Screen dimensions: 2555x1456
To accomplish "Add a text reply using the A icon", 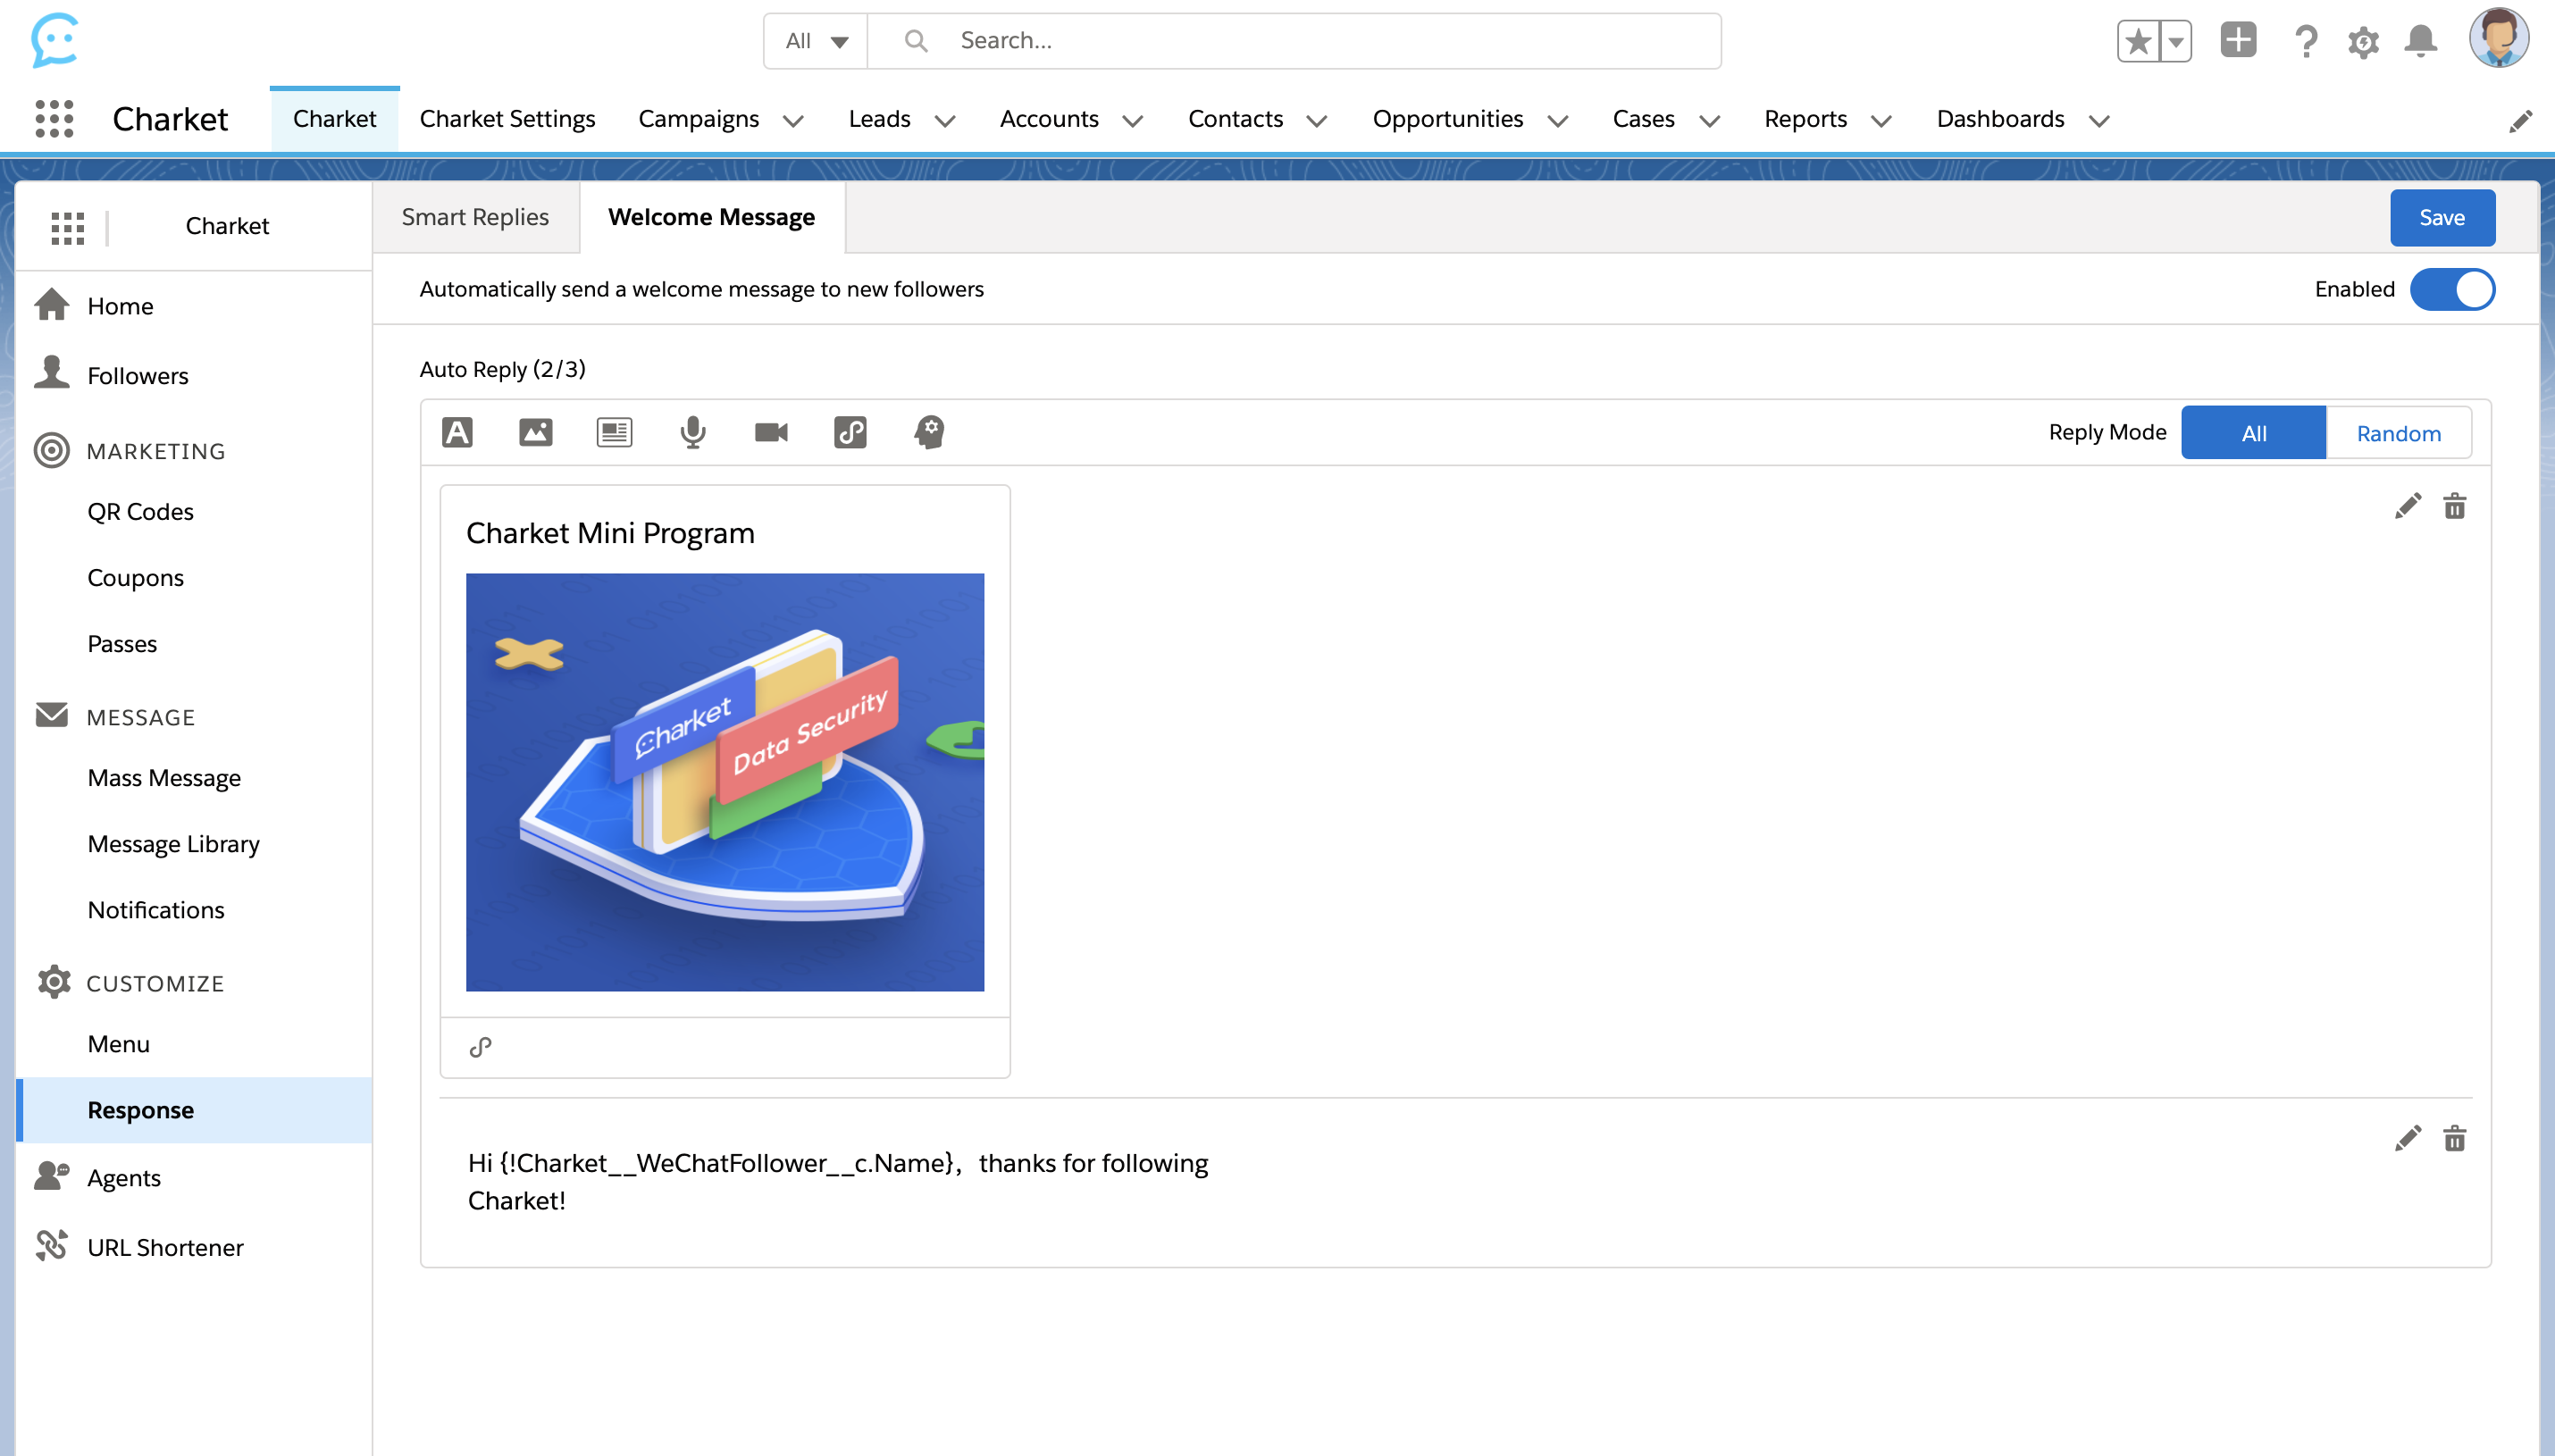I will pos(457,432).
